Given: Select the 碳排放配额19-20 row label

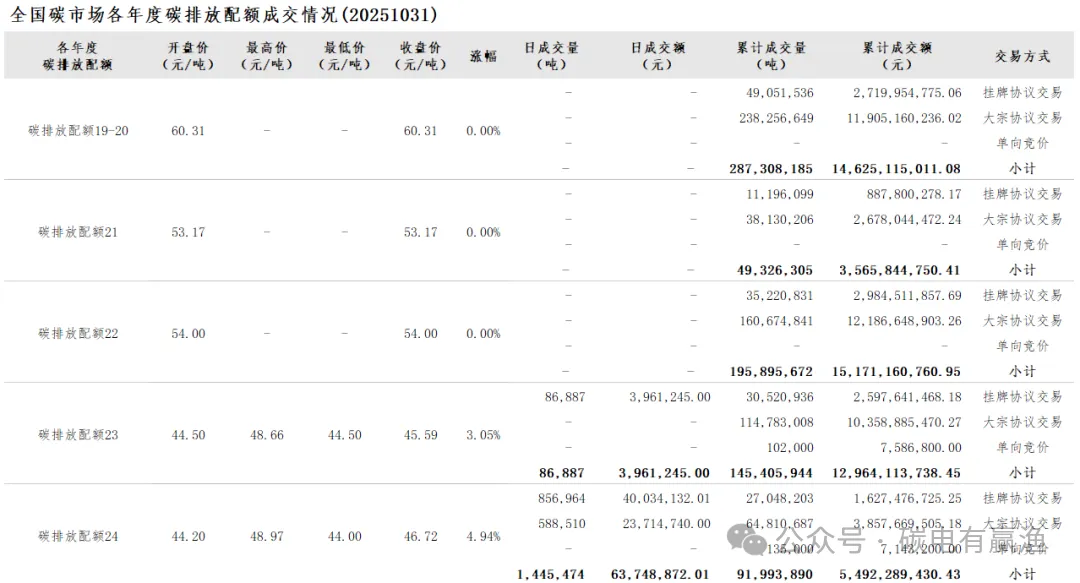Looking at the screenshot, I should tap(78, 131).
